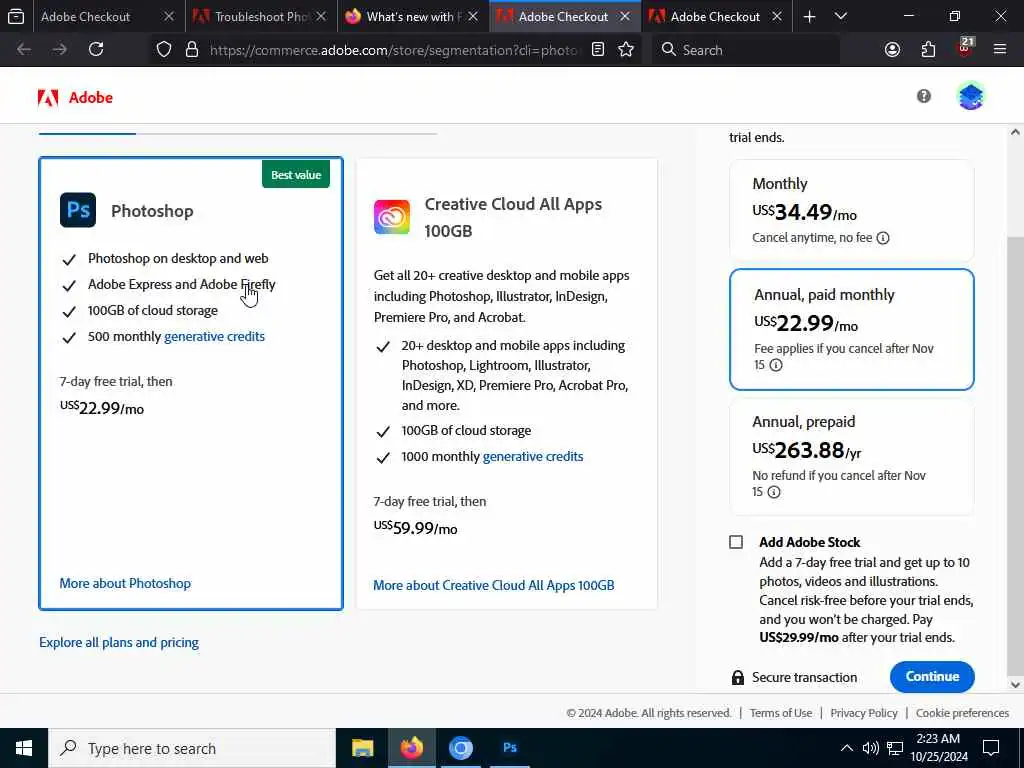
Task: Check the Add Adobe Stock checkbox
Action: [736, 542]
